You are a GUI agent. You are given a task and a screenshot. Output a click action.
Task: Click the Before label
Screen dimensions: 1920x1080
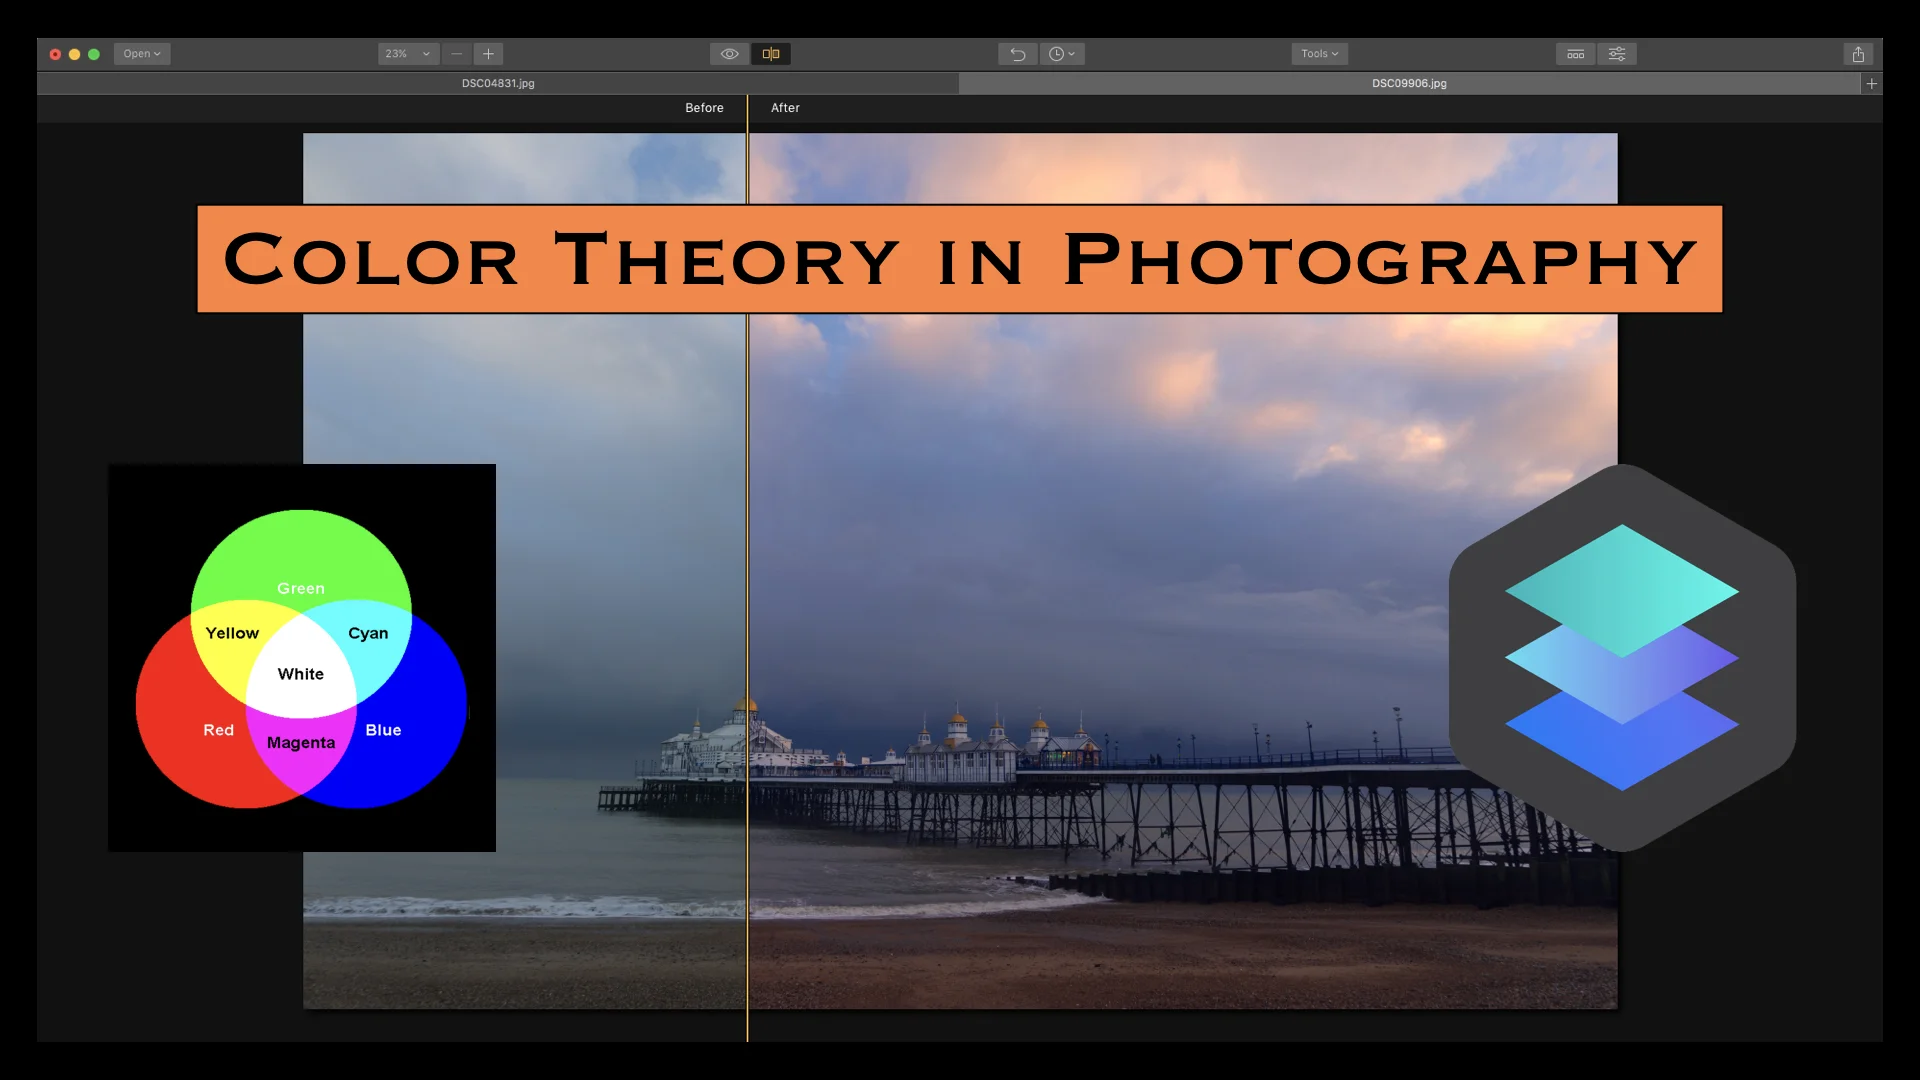(704, 108)
